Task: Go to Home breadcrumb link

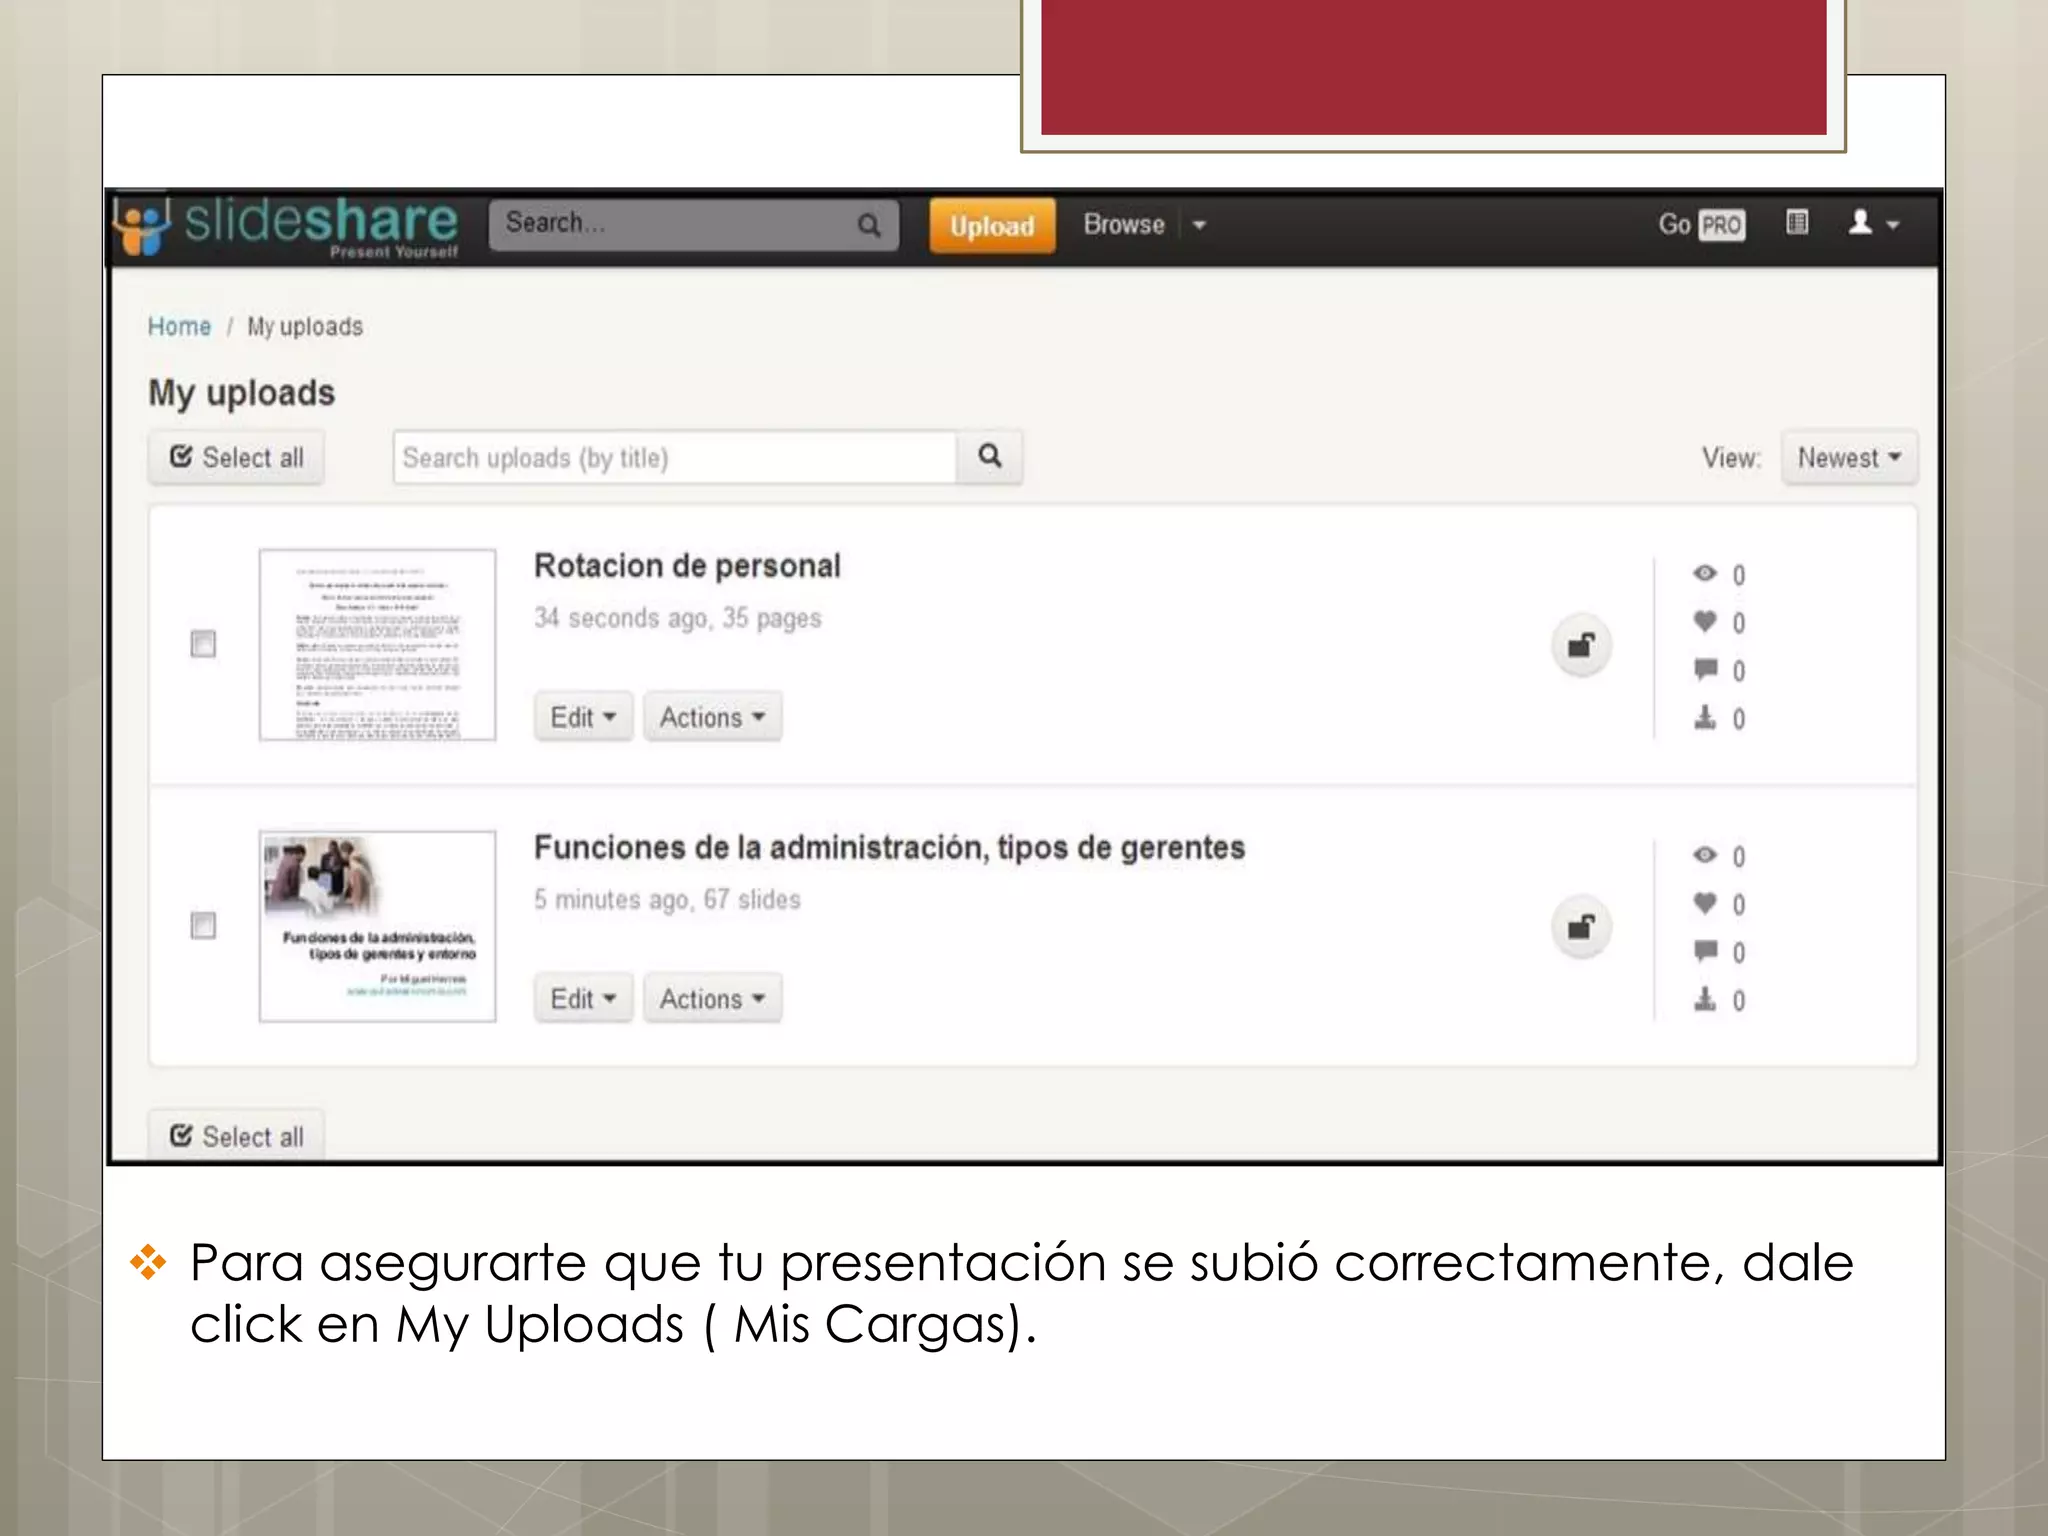Action: [179, 327]
